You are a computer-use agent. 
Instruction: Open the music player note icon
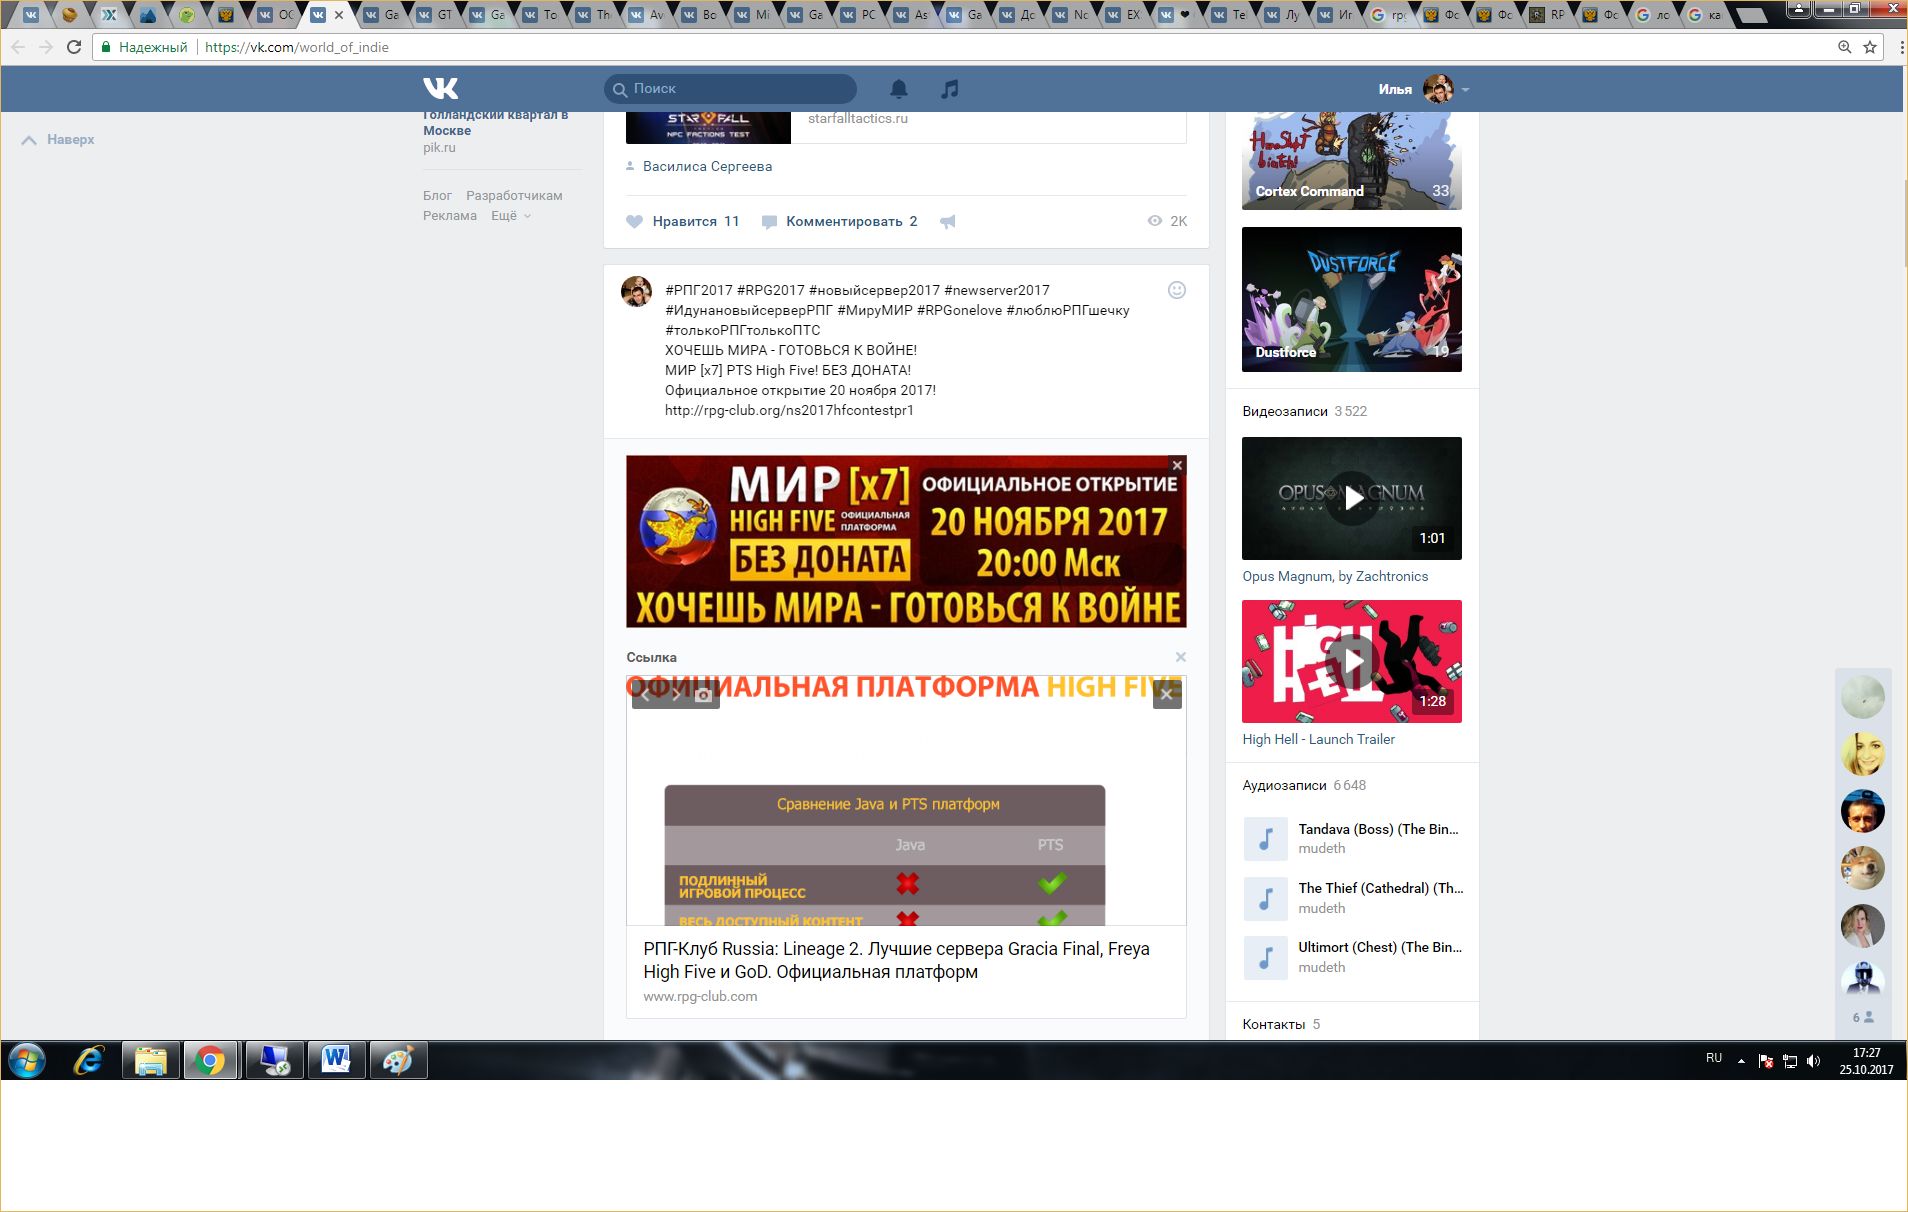pos(950,89)
